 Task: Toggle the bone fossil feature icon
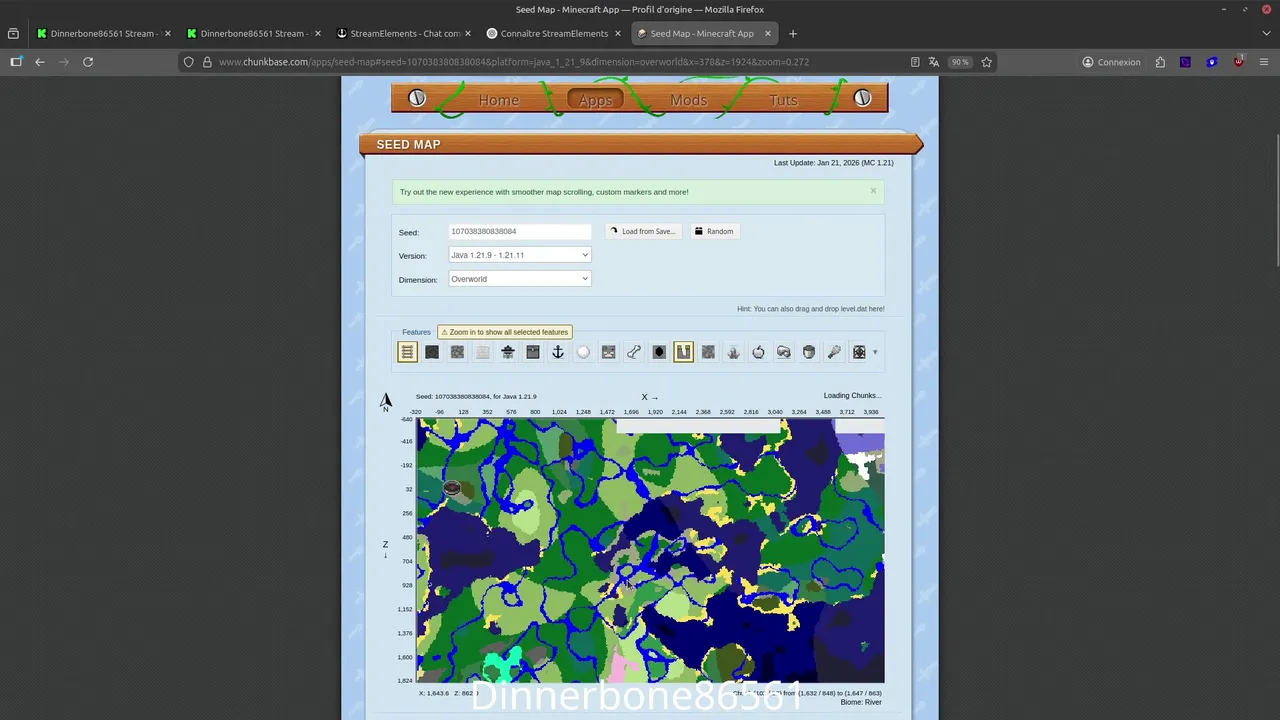[633, 352]
